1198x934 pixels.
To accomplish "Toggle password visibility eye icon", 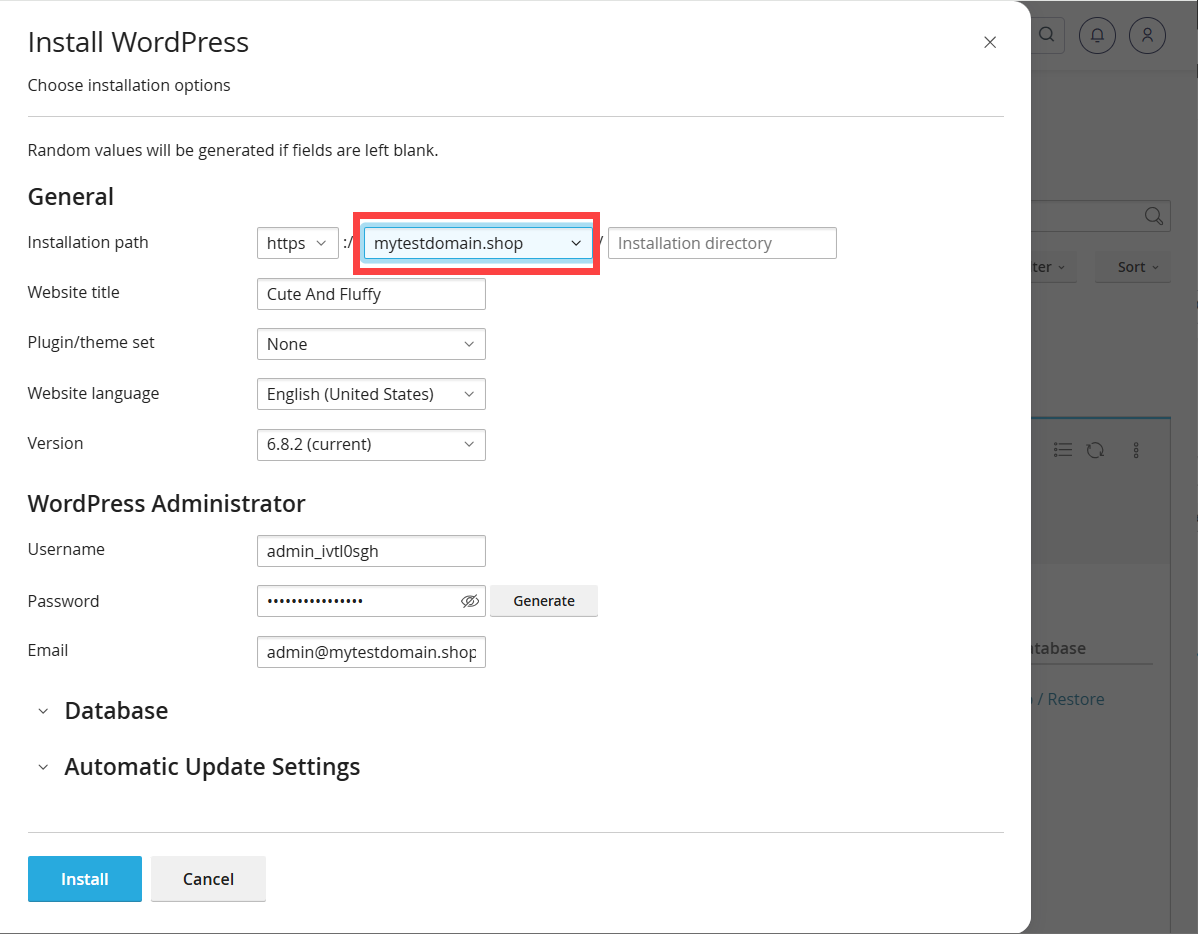I will pos(470,602).
